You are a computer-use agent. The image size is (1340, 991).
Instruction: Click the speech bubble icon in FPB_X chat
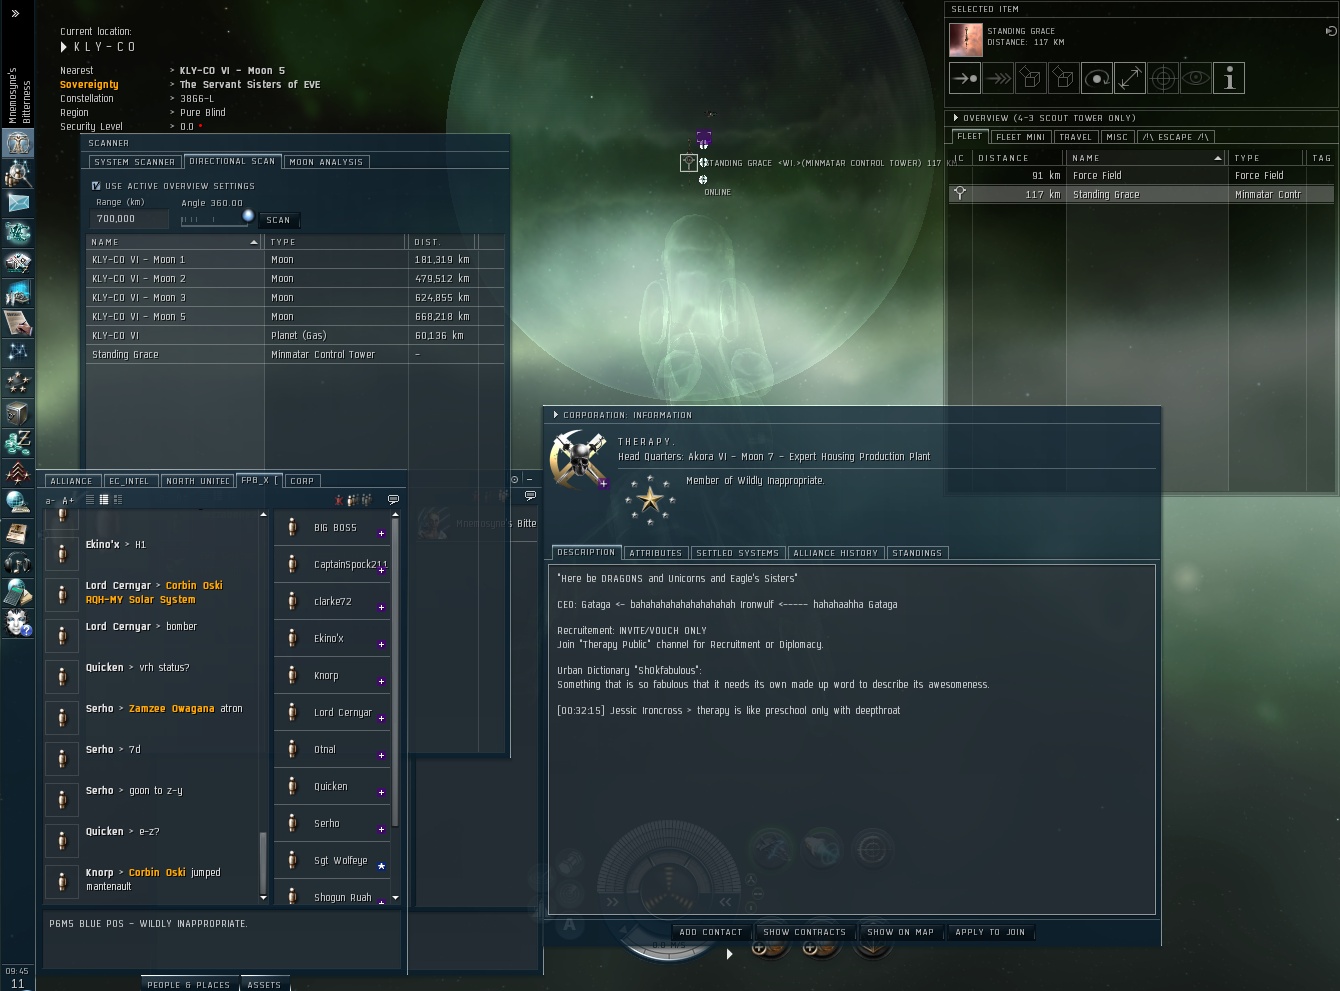[x=393, y=499]
